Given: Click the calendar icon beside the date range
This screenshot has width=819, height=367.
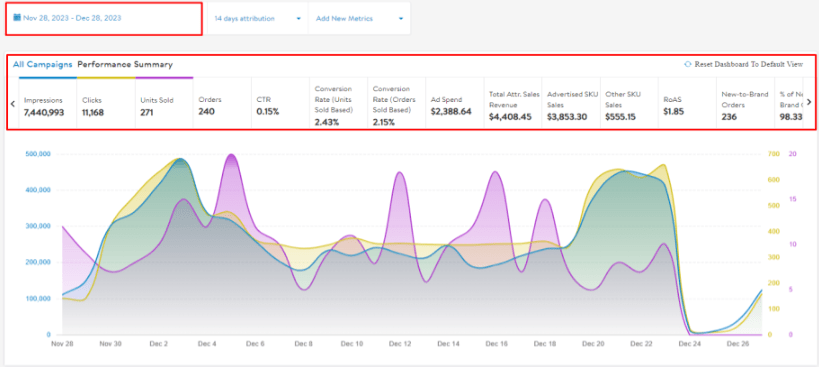Looking at the screenshot, I should pyautogui.click(x=17, y=18).
